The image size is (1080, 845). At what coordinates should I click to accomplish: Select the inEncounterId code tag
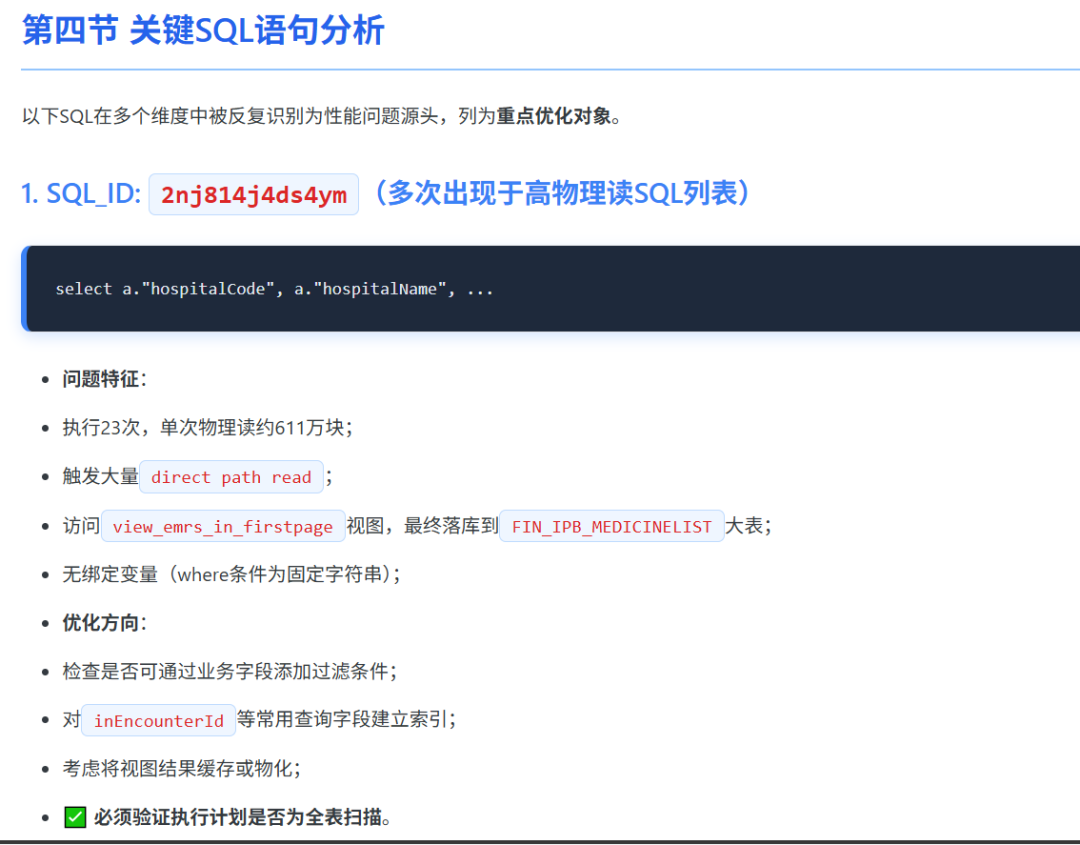[x=158, y=721]
